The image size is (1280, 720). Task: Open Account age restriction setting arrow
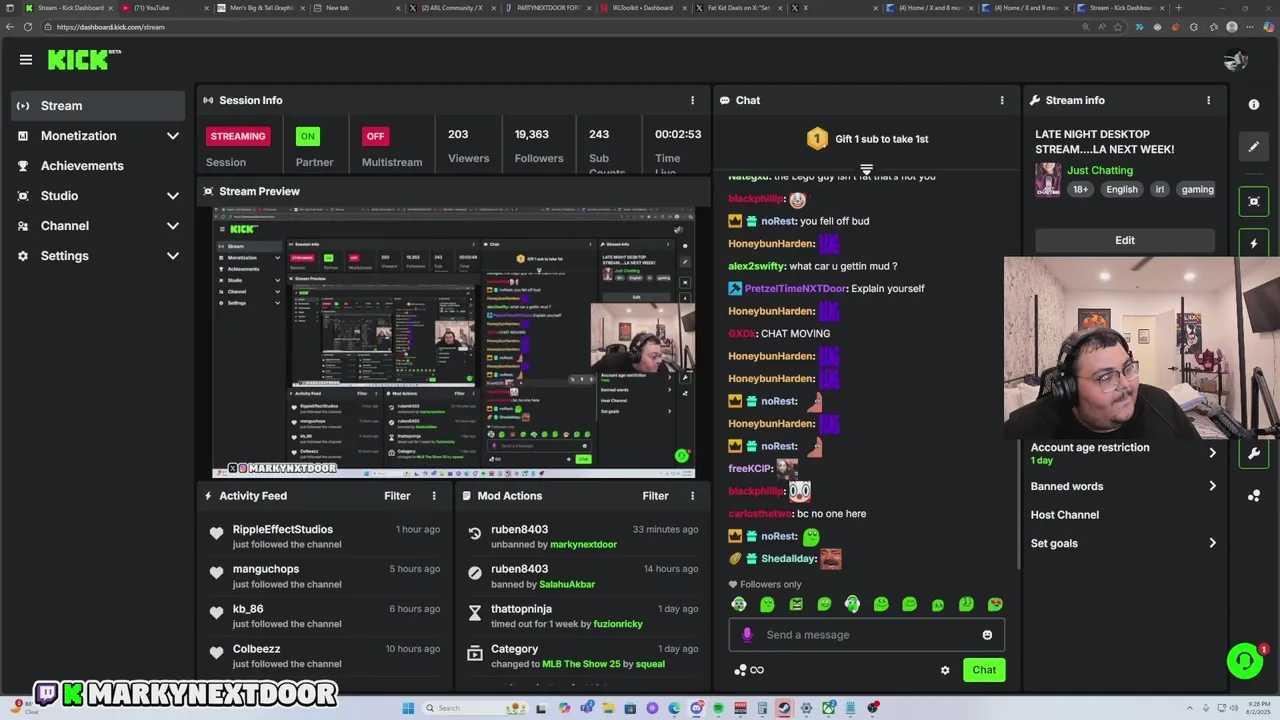click(x=1212, y=453)
